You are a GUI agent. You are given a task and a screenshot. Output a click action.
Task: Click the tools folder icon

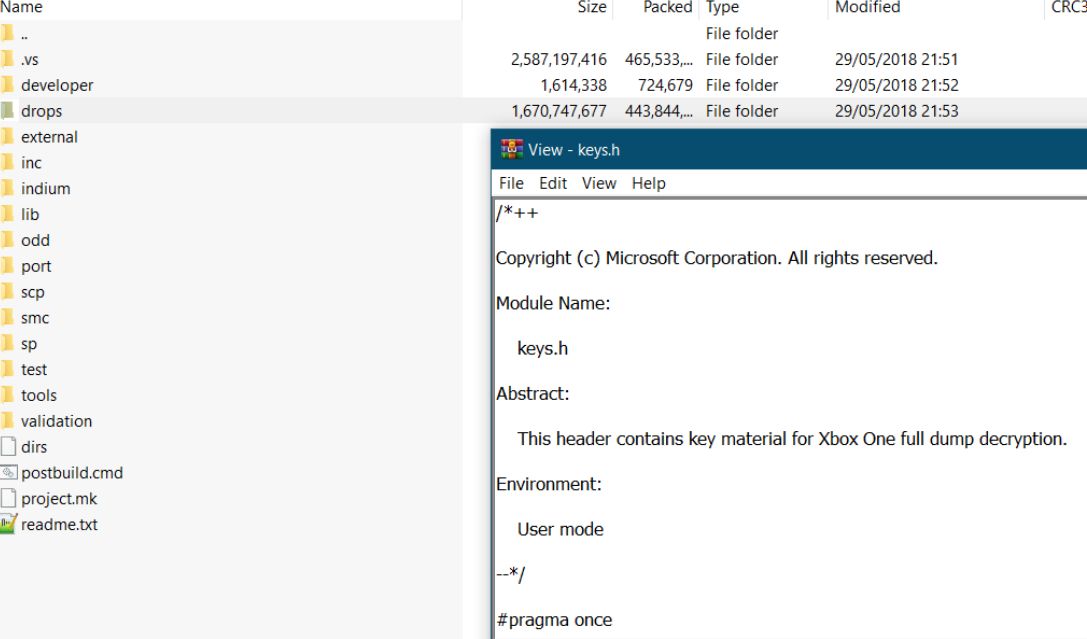(x=7, y=395)
